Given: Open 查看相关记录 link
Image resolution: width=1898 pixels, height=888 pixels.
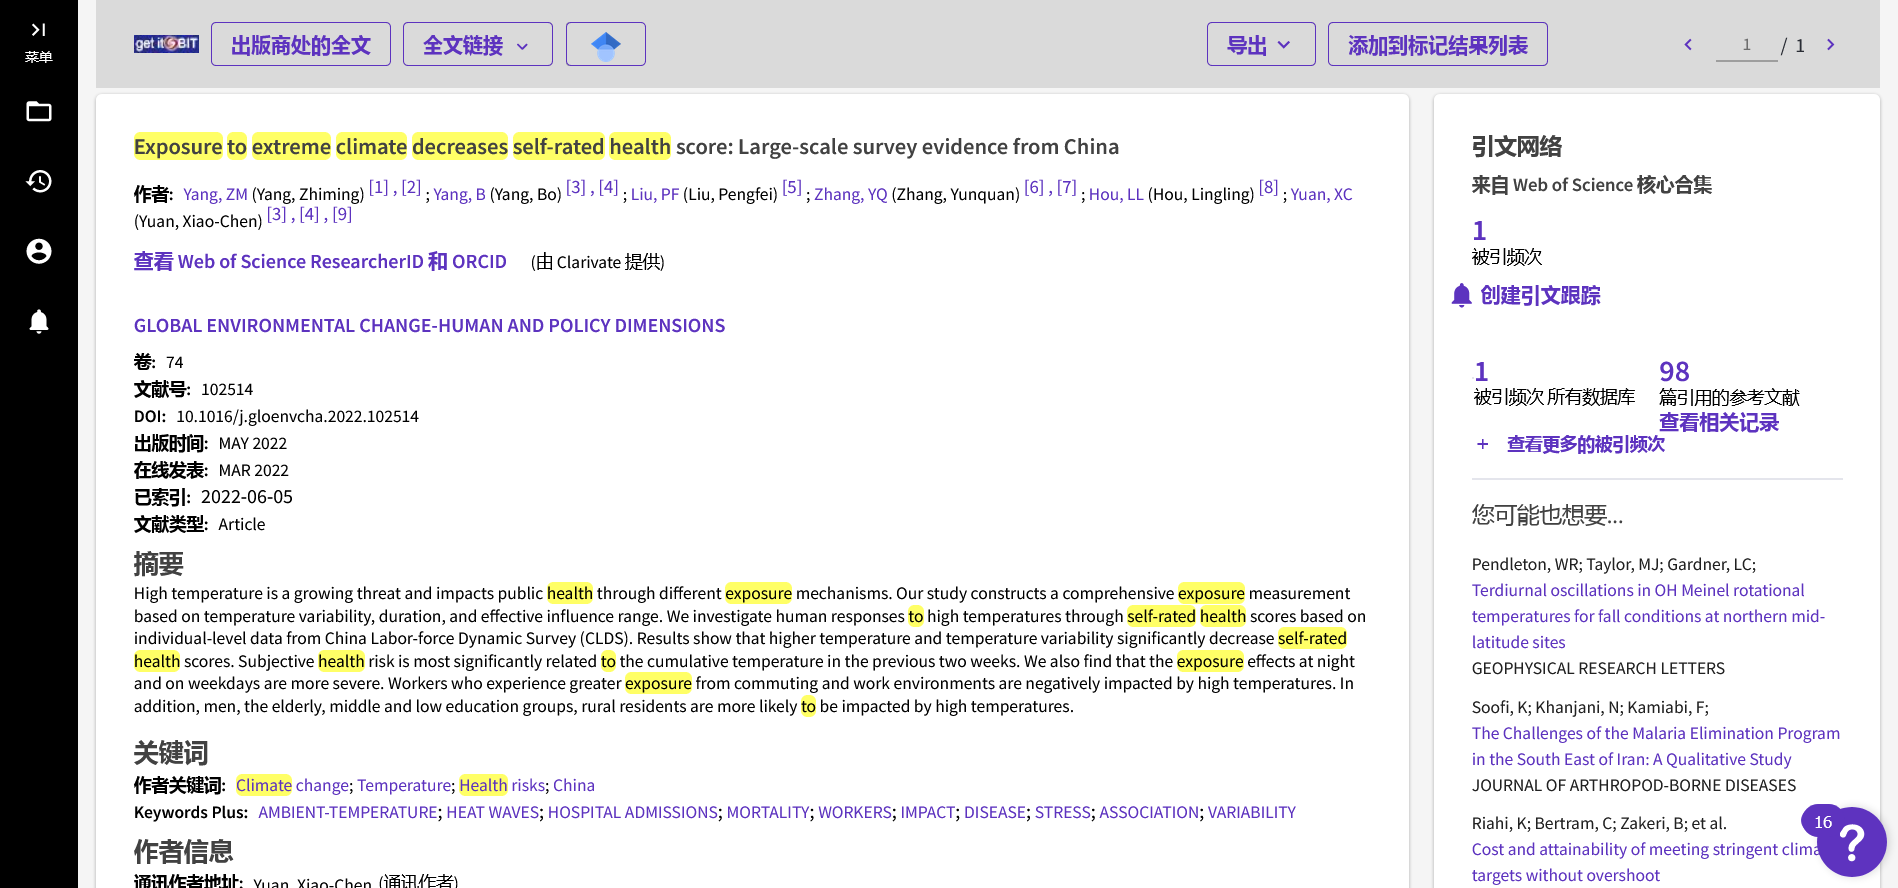Looking at the screenshot, I should tap(1718, 423).
